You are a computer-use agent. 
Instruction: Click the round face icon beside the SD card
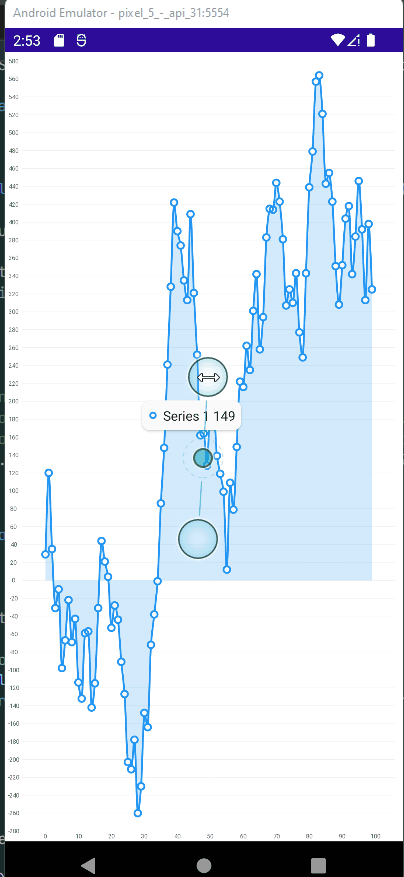(82, 40)
